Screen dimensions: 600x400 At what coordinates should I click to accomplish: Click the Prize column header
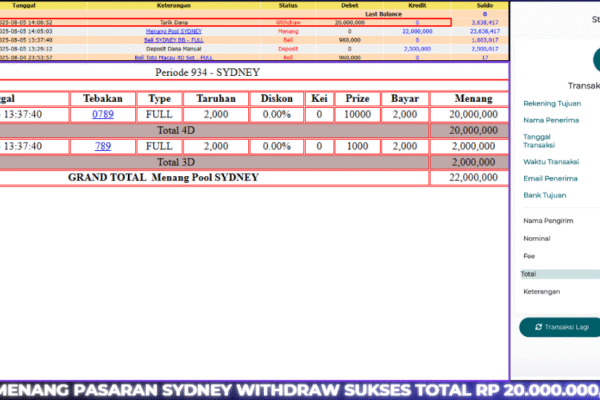click(357, 99)
